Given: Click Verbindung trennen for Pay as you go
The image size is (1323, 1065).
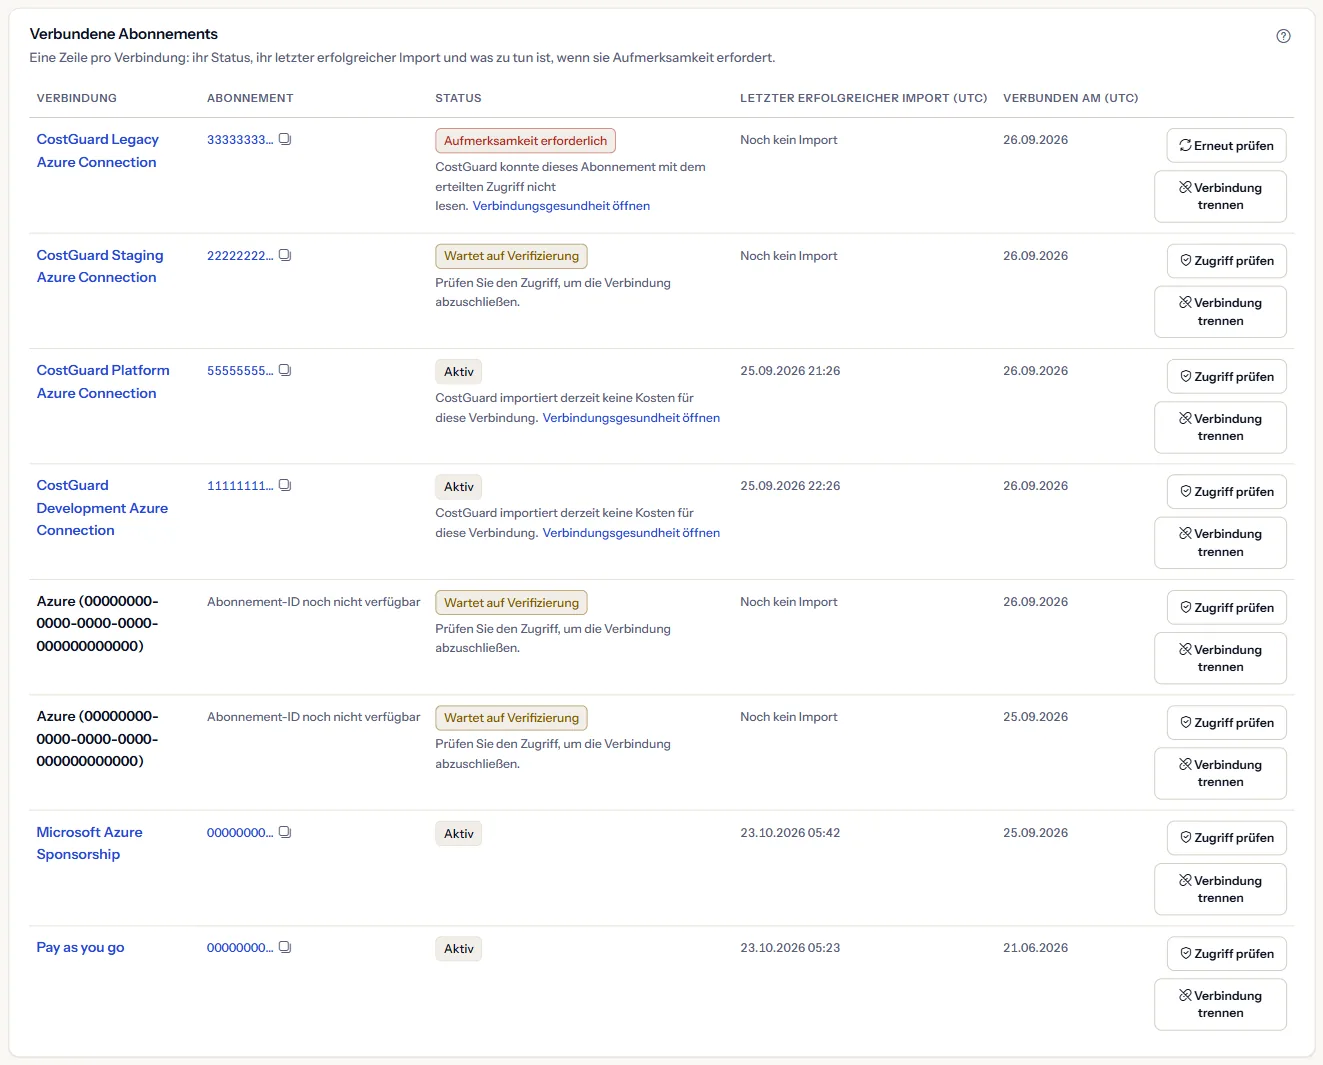Looking at the screenshot, I should pyautogui.click(x=1220, y=1004).
